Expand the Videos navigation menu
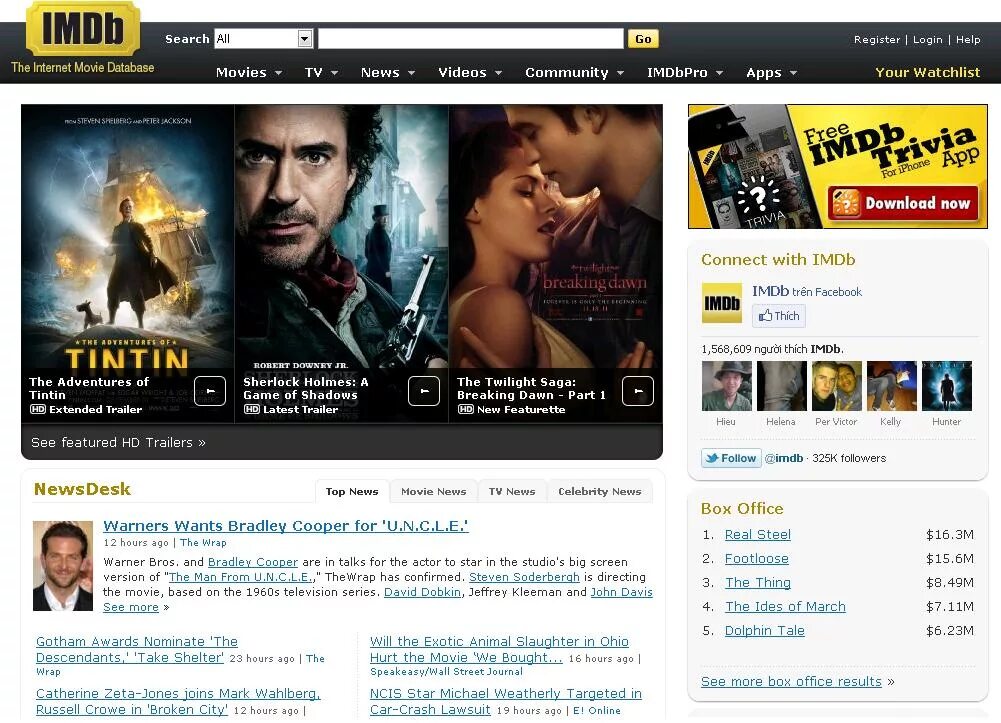The image size is (1001, 723). point(470,73)
